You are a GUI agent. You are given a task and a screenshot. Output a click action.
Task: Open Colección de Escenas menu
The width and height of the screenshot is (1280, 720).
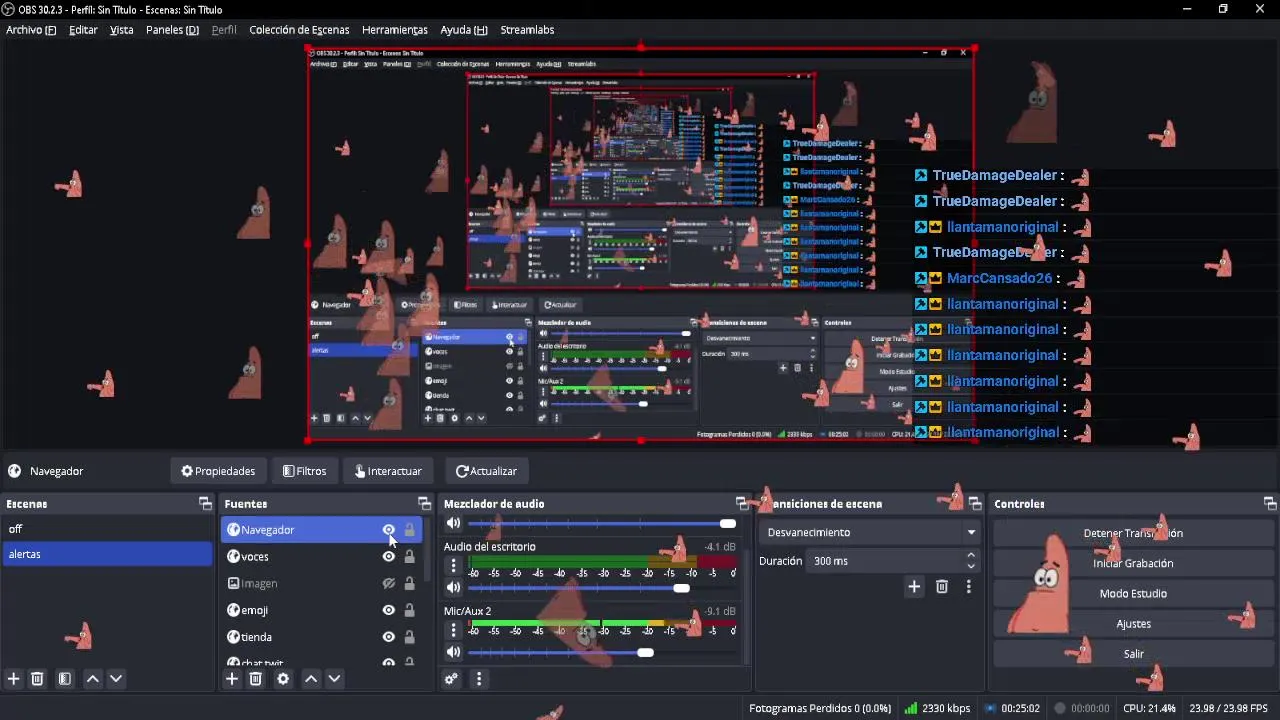click(299, 30)
